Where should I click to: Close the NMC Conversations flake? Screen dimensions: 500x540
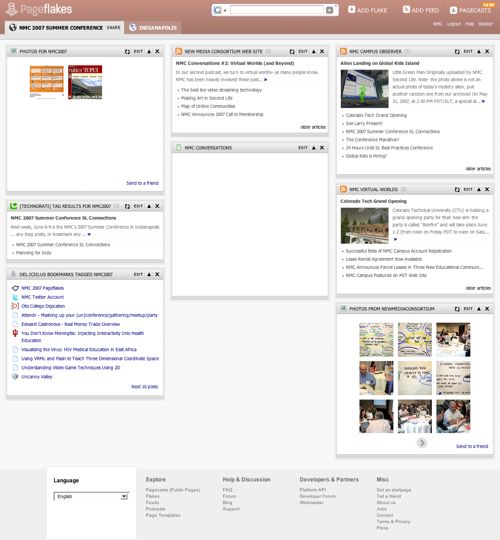point(322,148)
